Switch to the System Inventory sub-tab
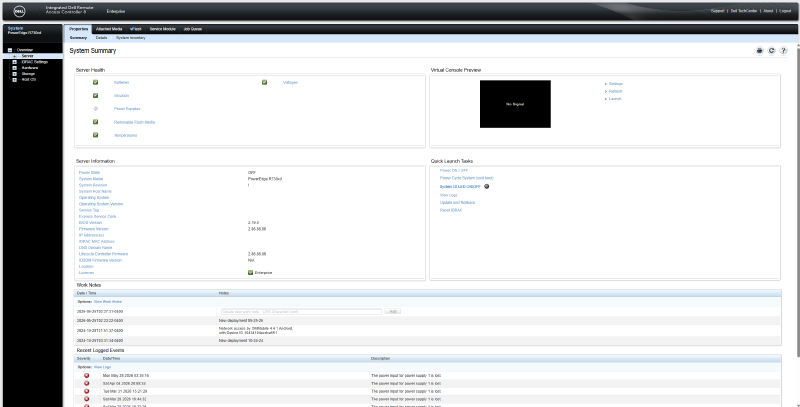 tap(131, 38)
